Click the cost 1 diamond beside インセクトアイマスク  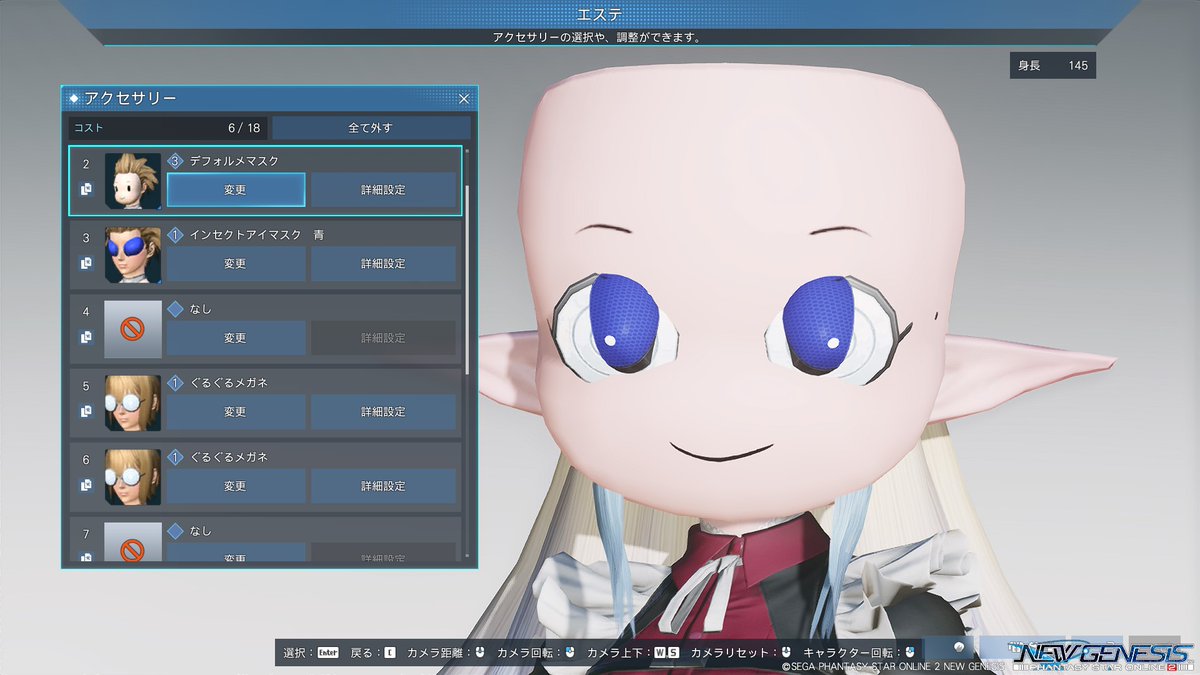coord(175,235)
